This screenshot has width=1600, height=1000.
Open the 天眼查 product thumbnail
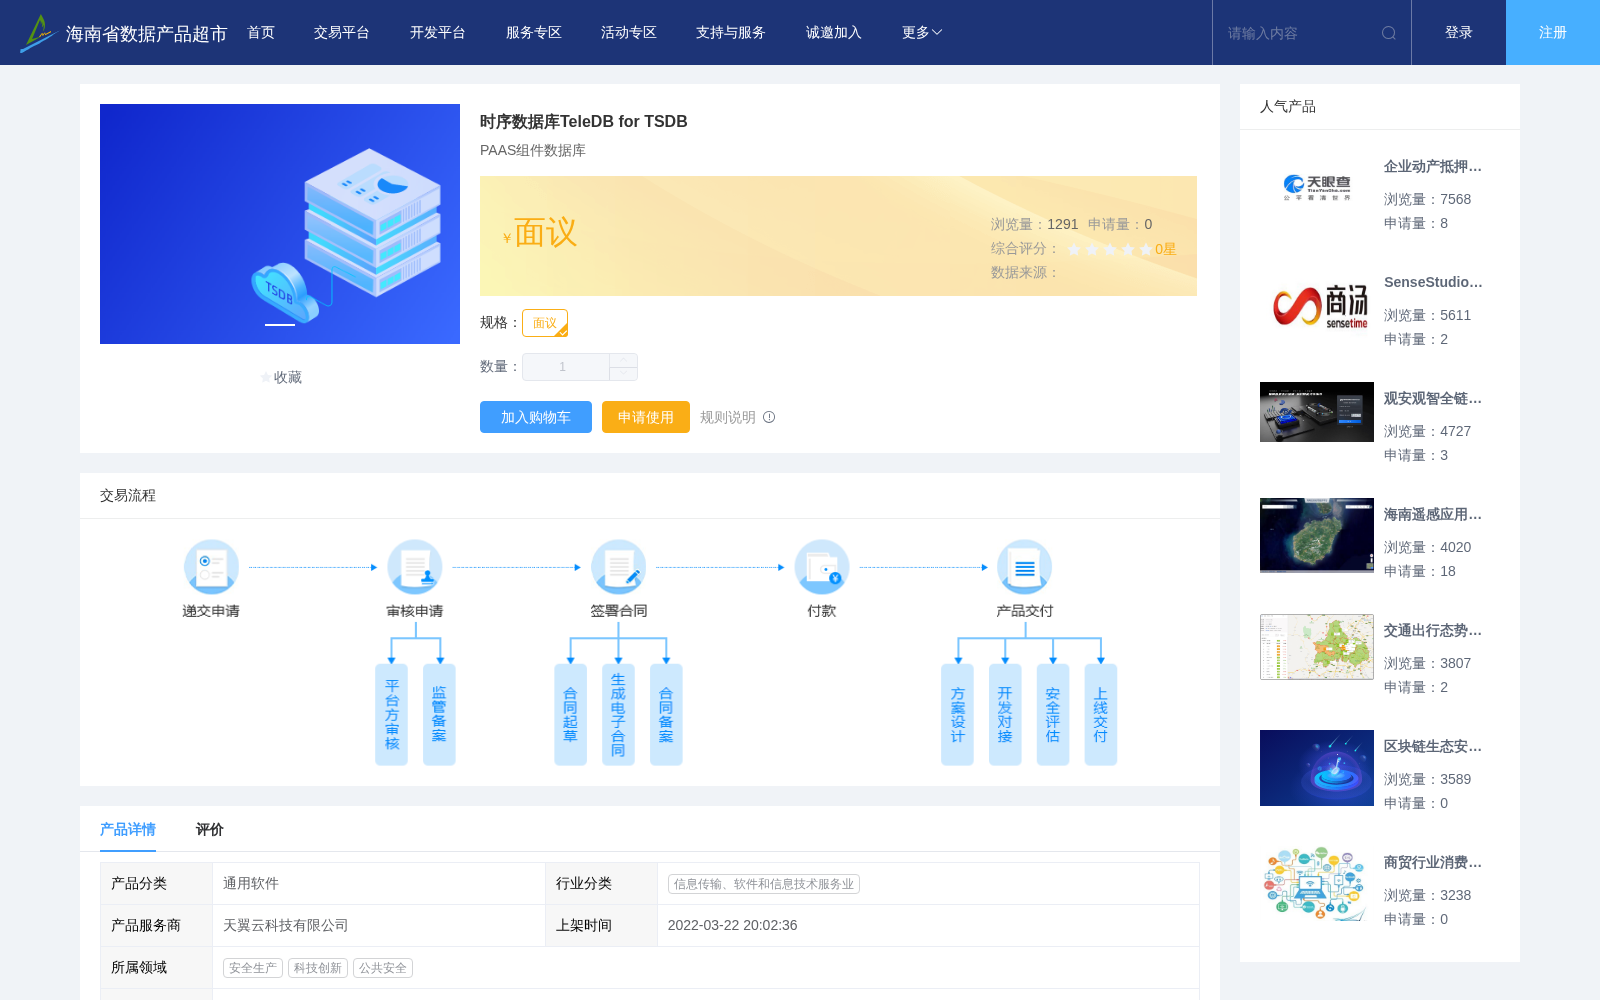point(1317,186)
